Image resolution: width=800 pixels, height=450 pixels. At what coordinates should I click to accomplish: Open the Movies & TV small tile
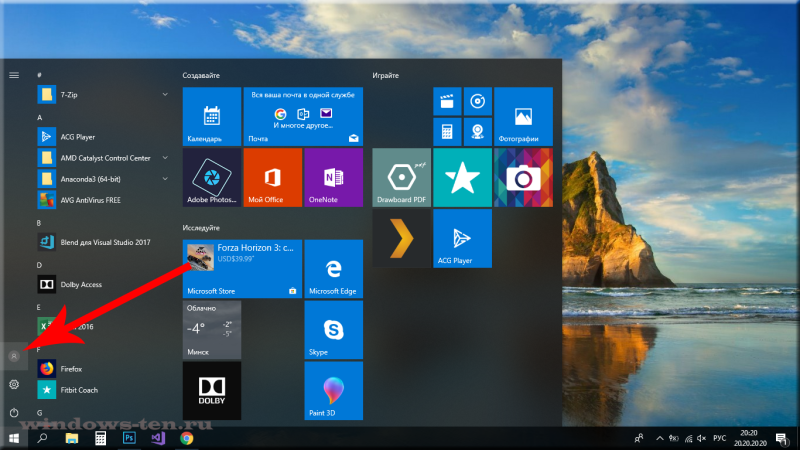click(447, 101)
